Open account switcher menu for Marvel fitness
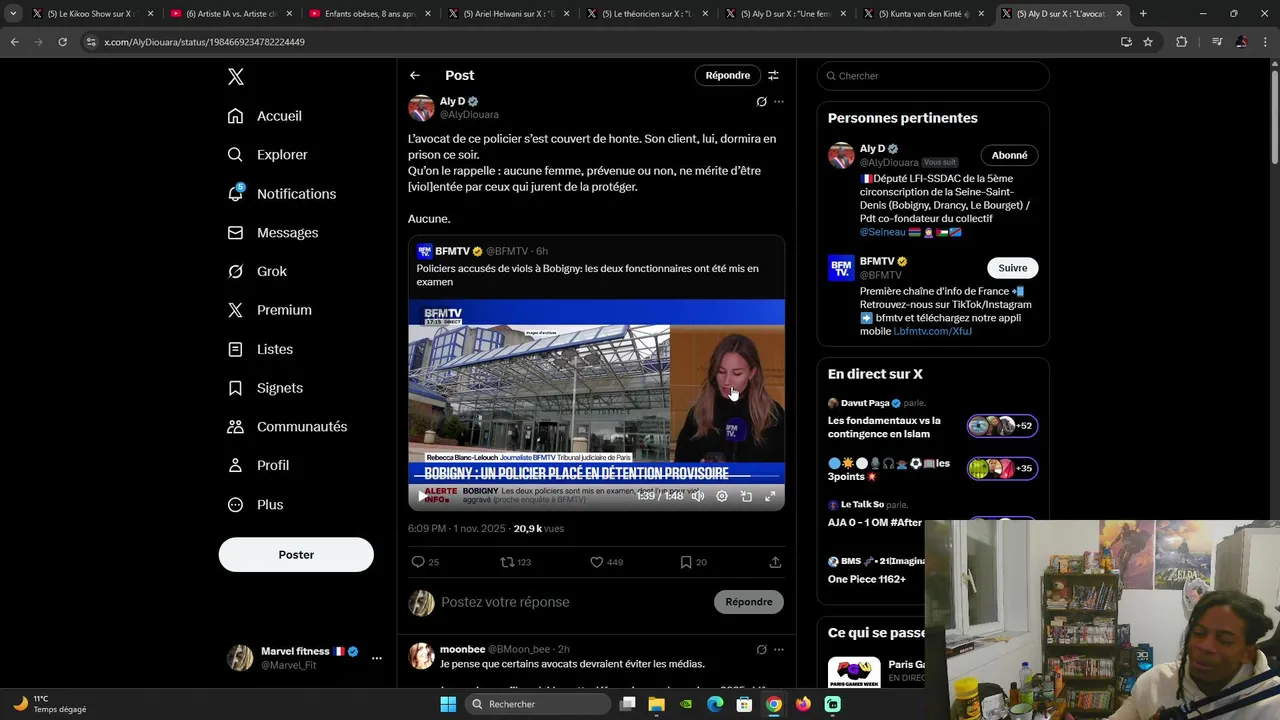This screenshot has width=1280, height=720. click(x=377, y=658)
